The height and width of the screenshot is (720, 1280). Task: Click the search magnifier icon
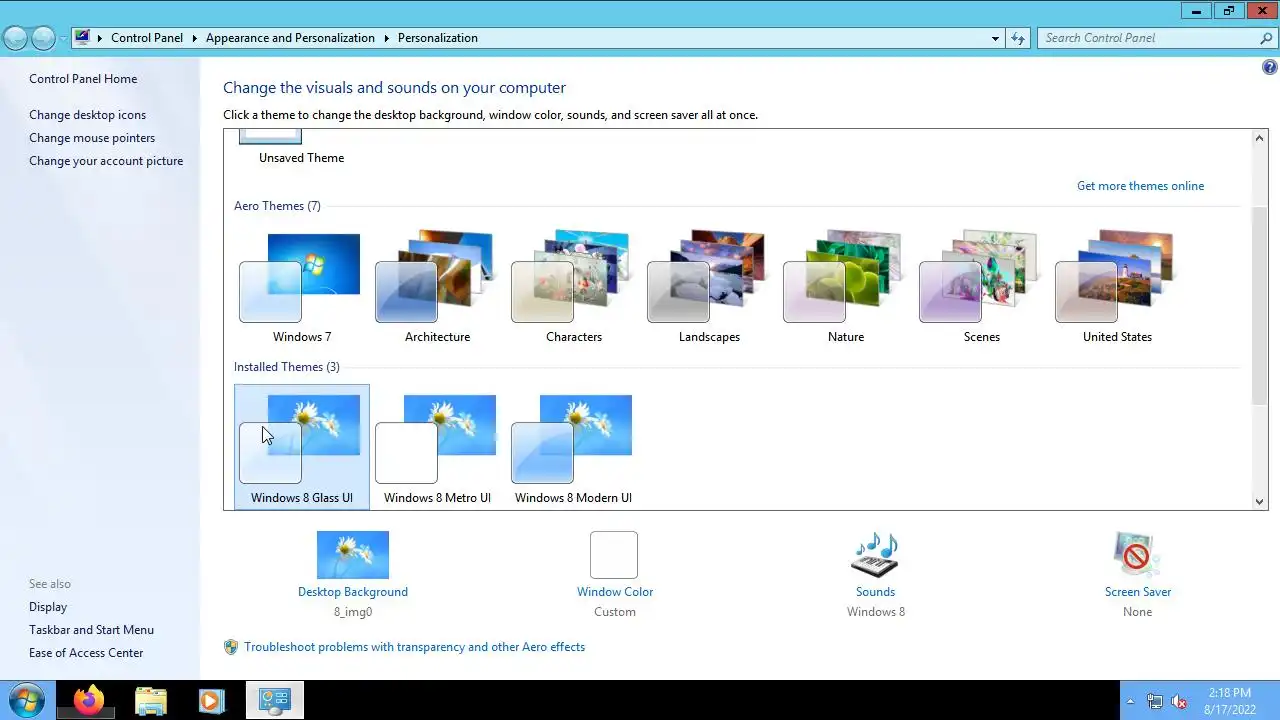coord(1266,38)
